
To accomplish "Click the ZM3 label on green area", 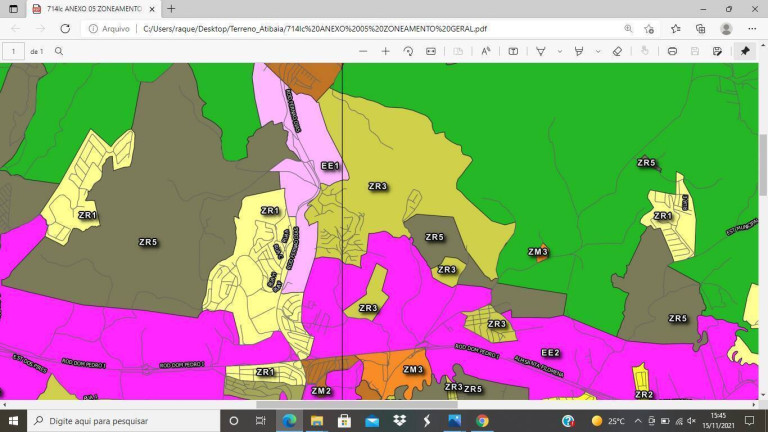I will (538, 252).
